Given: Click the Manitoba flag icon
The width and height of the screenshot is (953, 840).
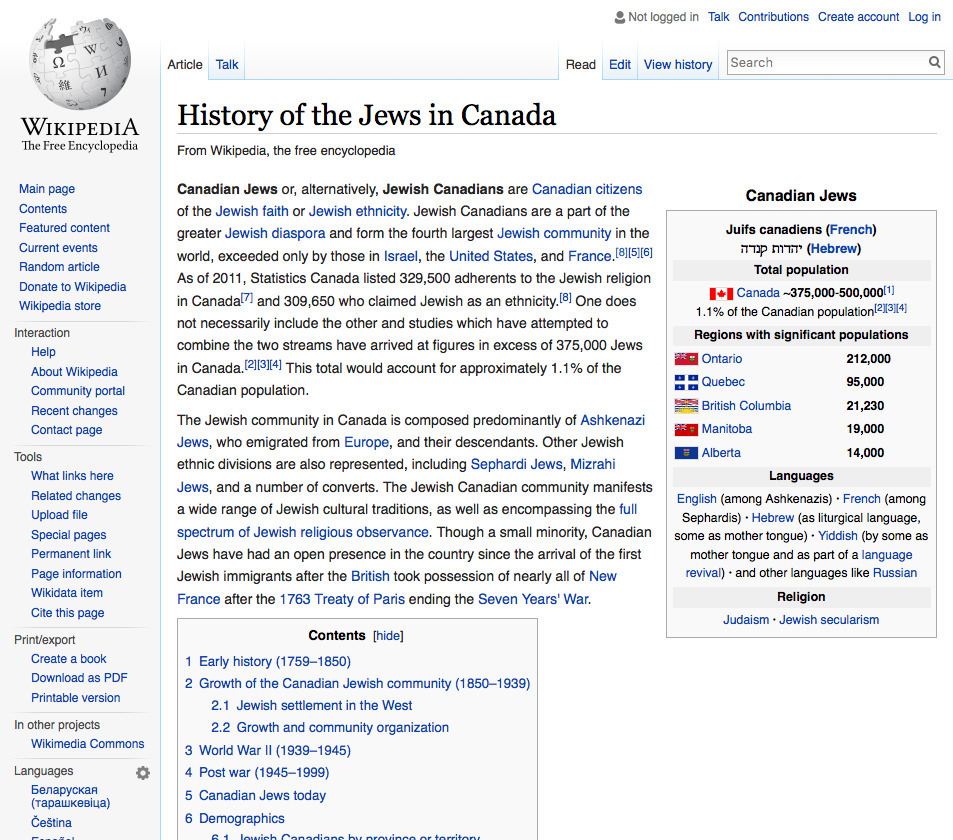Looking at the screenshot, I should click(688, 428).
